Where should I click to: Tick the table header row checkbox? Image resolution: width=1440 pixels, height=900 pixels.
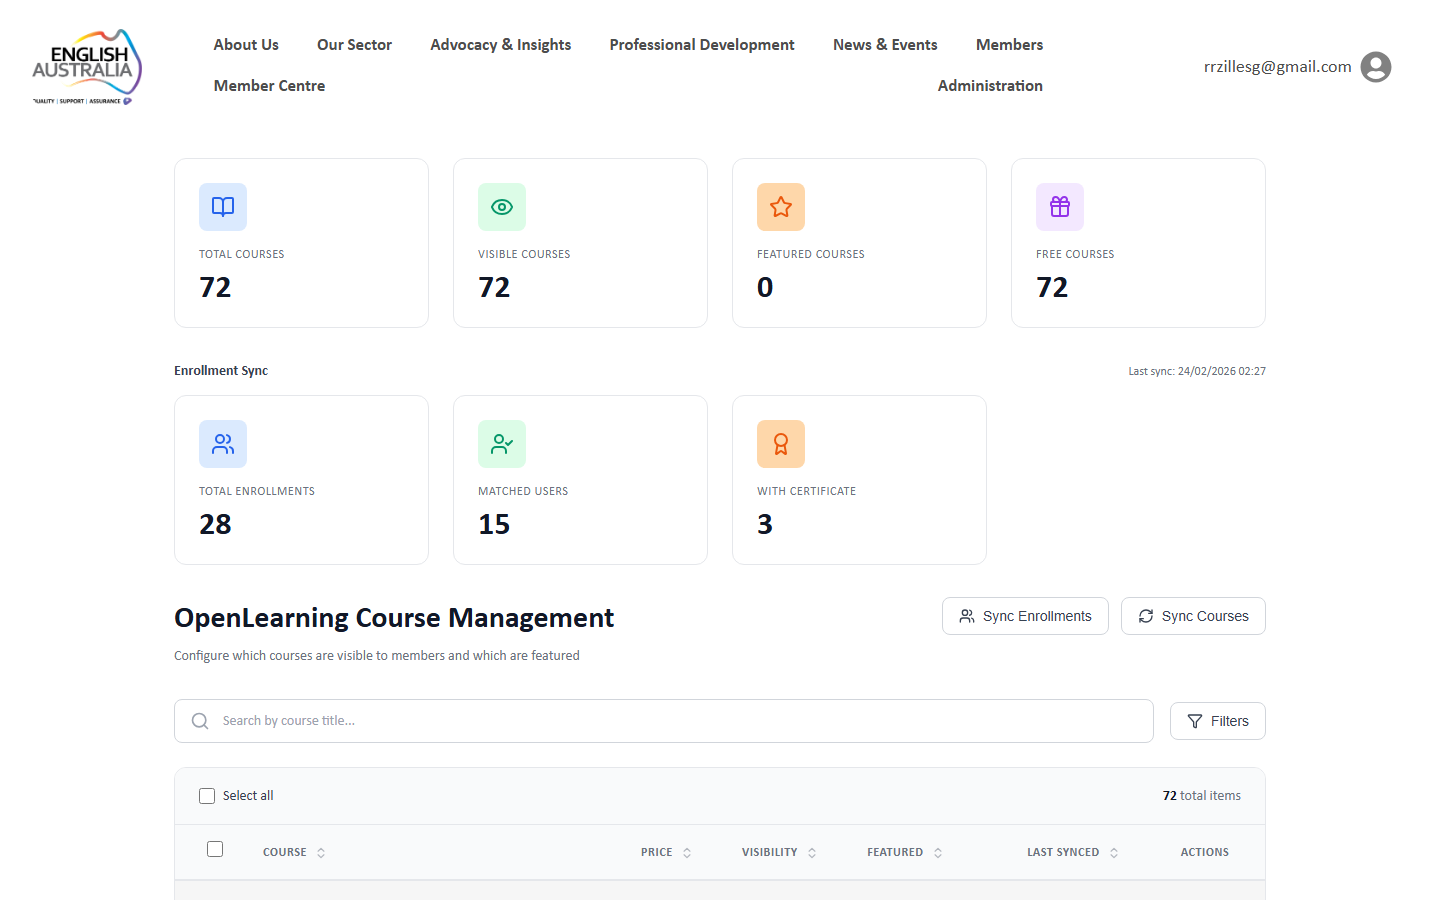click(x=215, y=849)
